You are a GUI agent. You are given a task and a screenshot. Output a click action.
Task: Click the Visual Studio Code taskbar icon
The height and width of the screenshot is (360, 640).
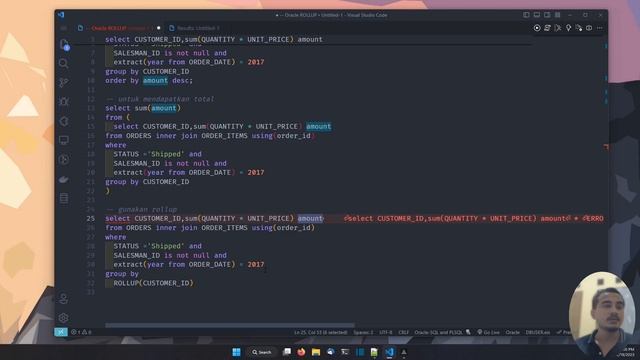coord(389,352)
